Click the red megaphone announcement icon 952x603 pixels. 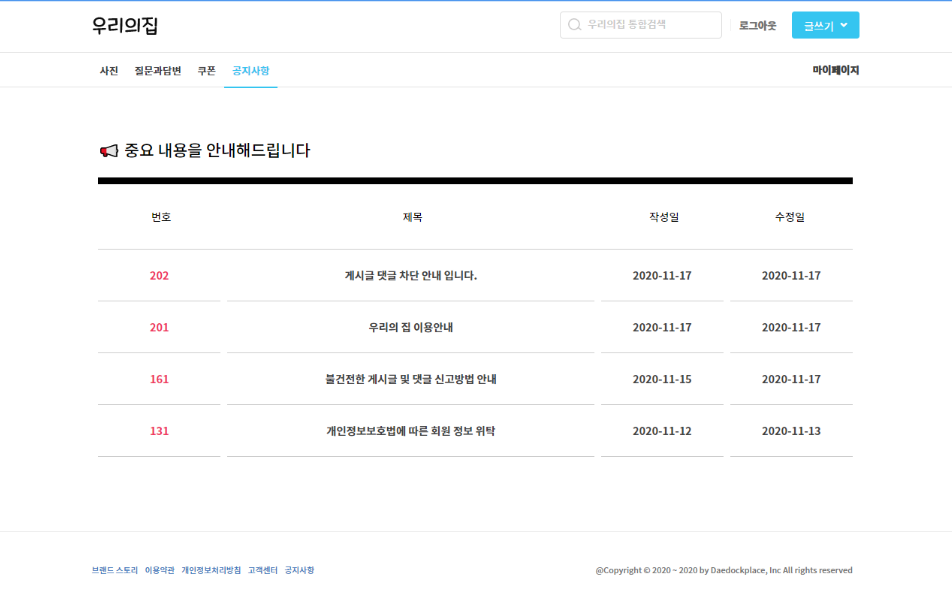pyautogui.click(x=107, y=149)
